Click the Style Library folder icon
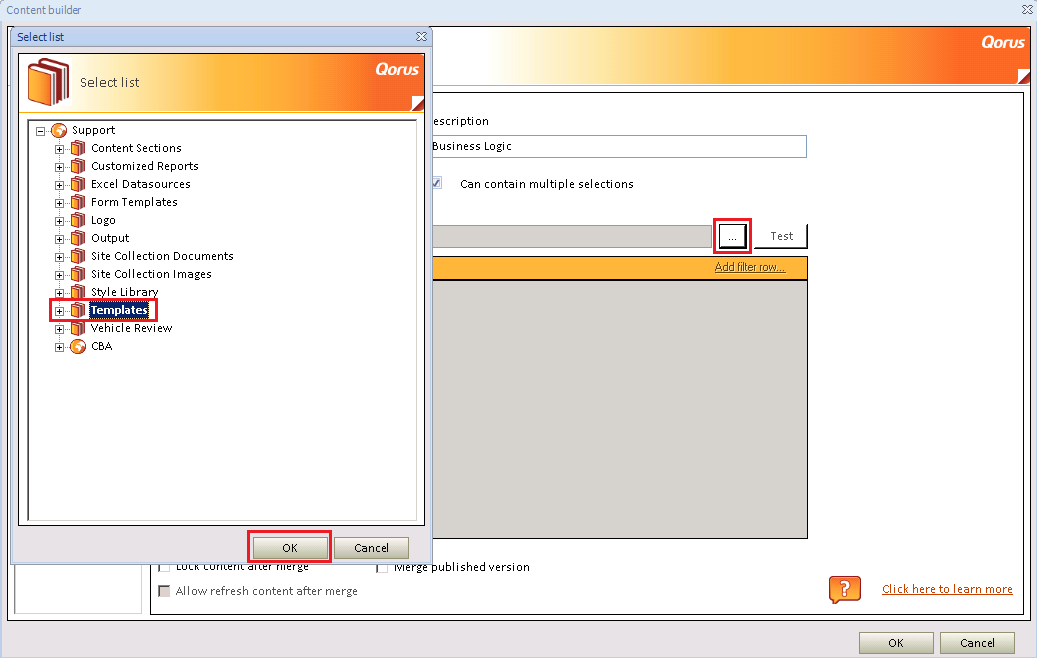Image resolution: width=1037 pixels, height=658 pixels. (x=78, y=292)
